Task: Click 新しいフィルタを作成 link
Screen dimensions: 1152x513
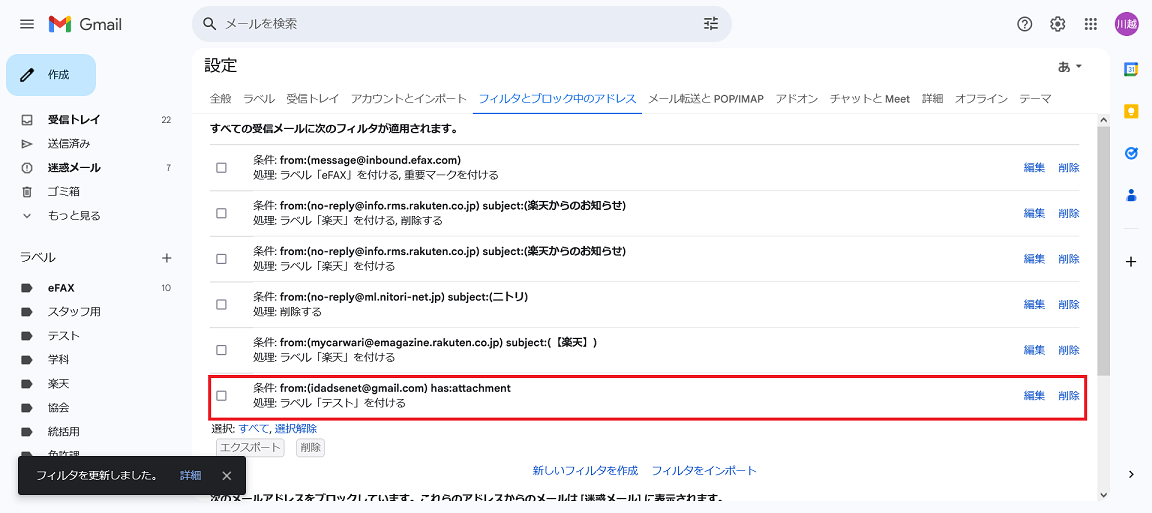Action: [x=585, y=471]
